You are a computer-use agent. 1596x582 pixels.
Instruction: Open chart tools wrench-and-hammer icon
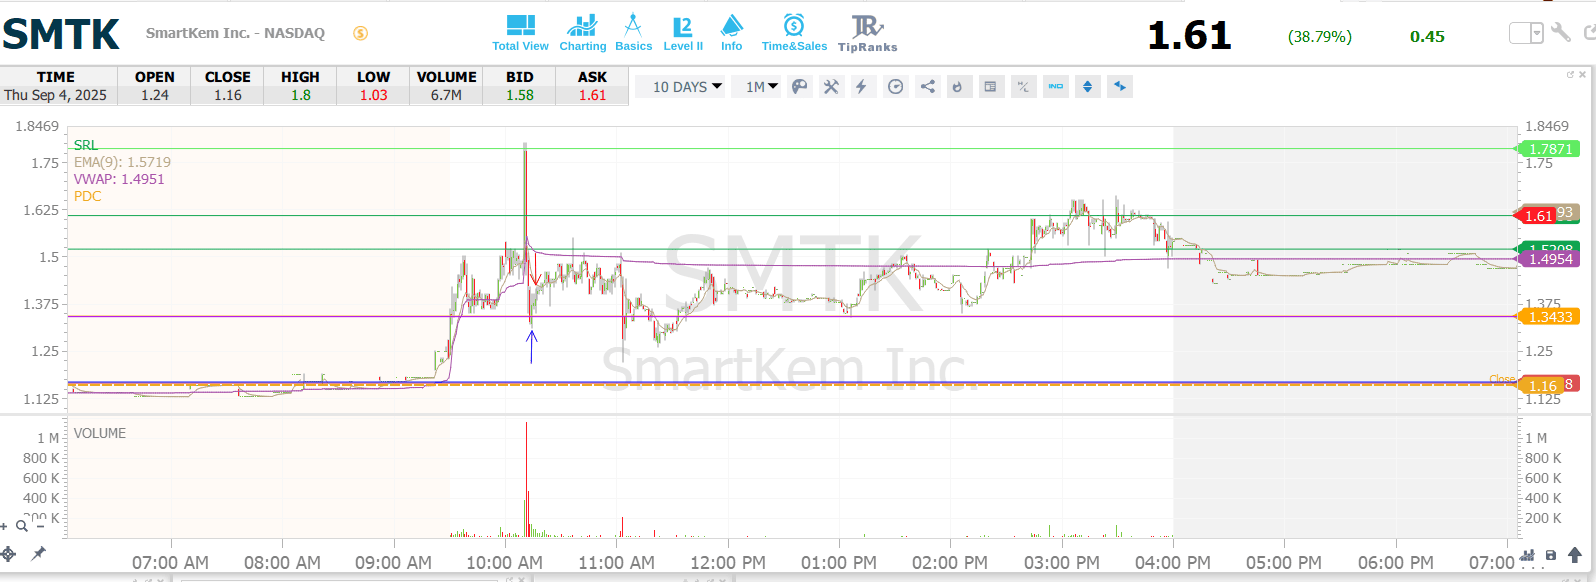click(831, 87)
